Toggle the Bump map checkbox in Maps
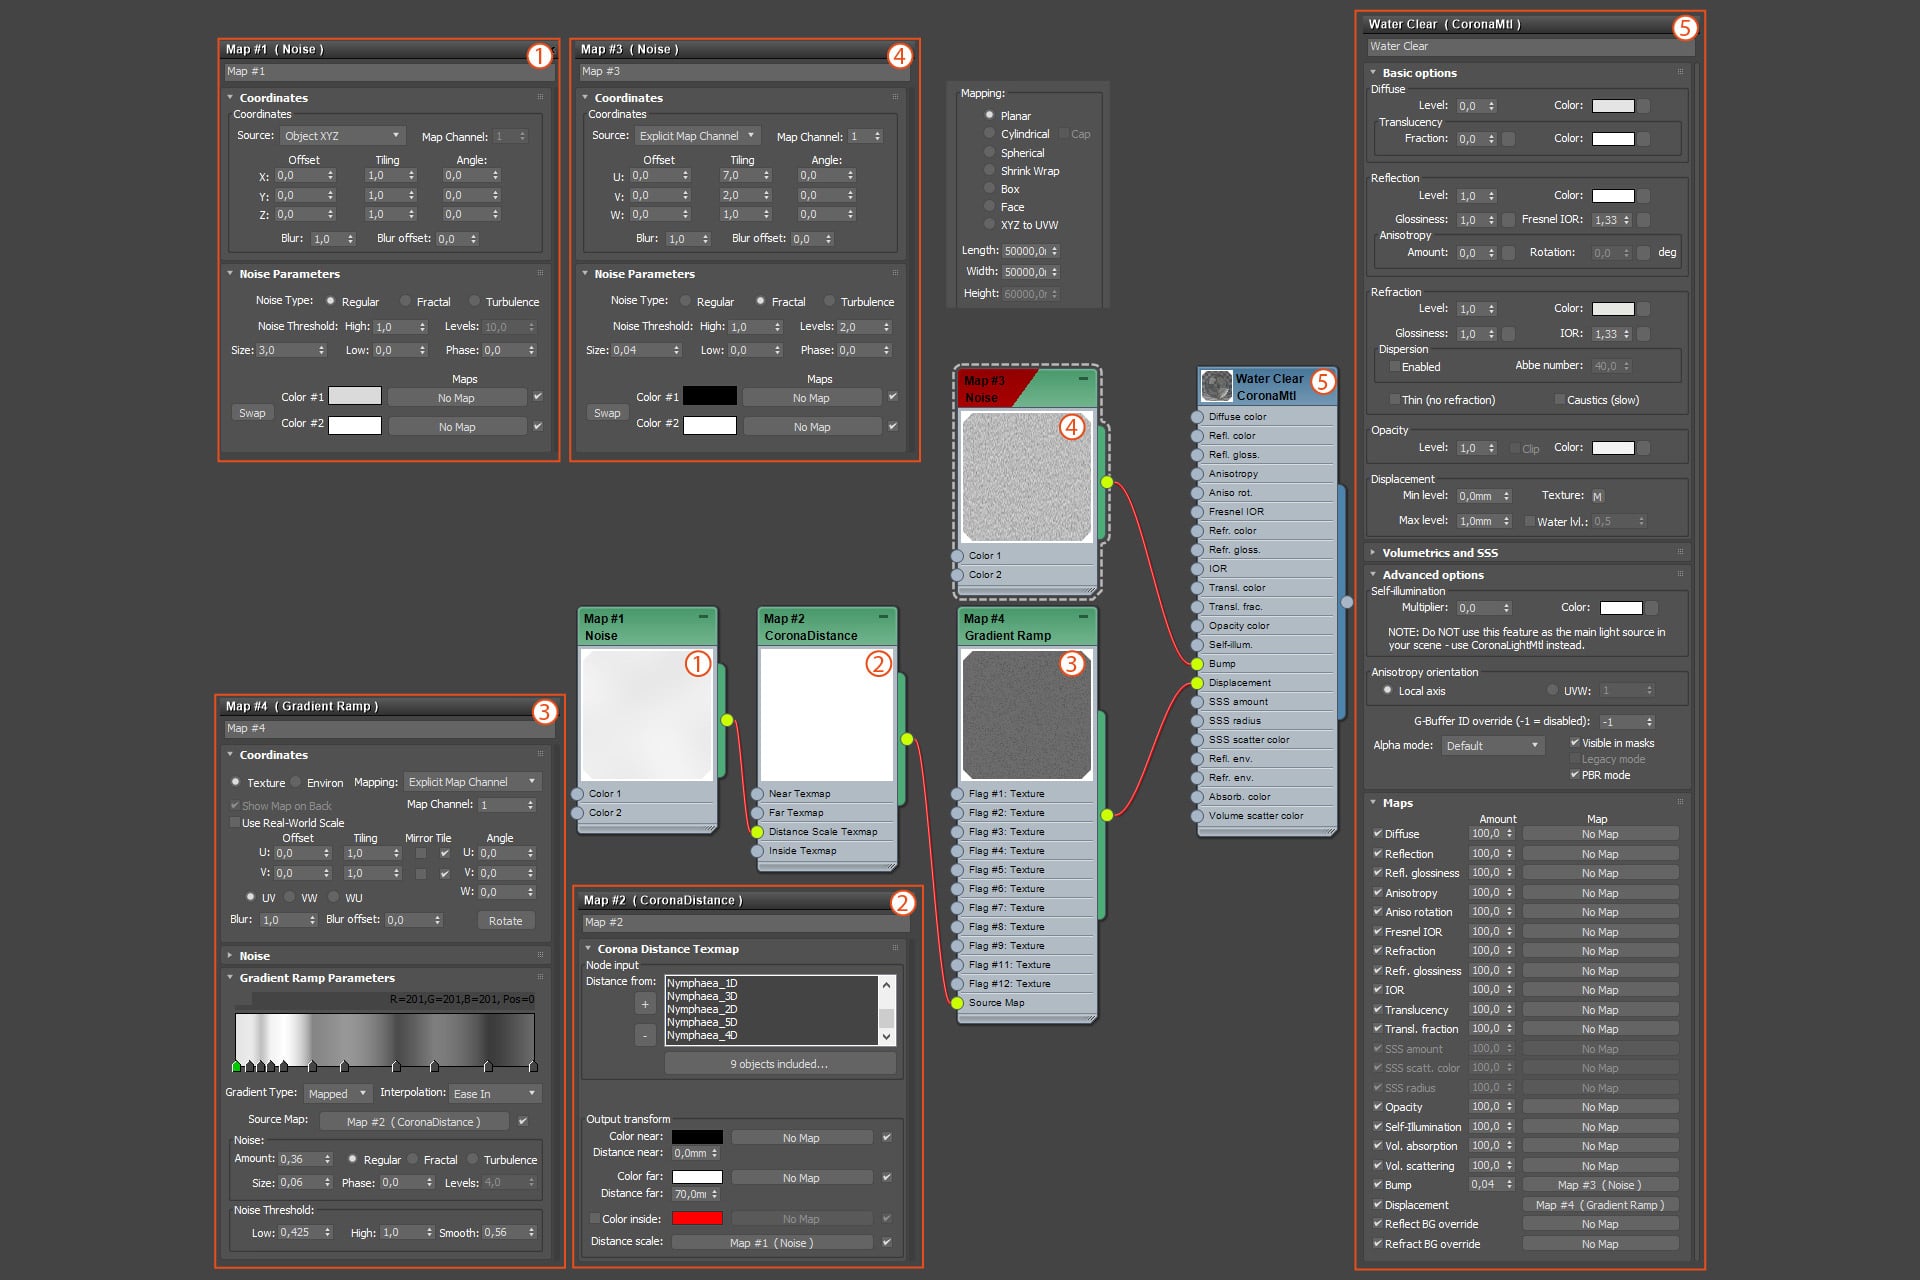The width and height of the screenshot is (1920, 1280). tap(1377, 1185)
